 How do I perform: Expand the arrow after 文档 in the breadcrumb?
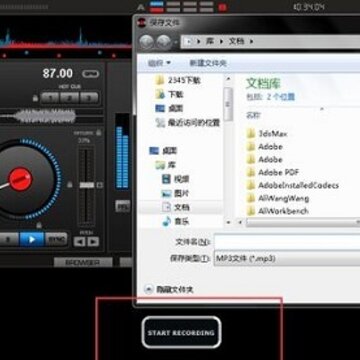point(251,42)
